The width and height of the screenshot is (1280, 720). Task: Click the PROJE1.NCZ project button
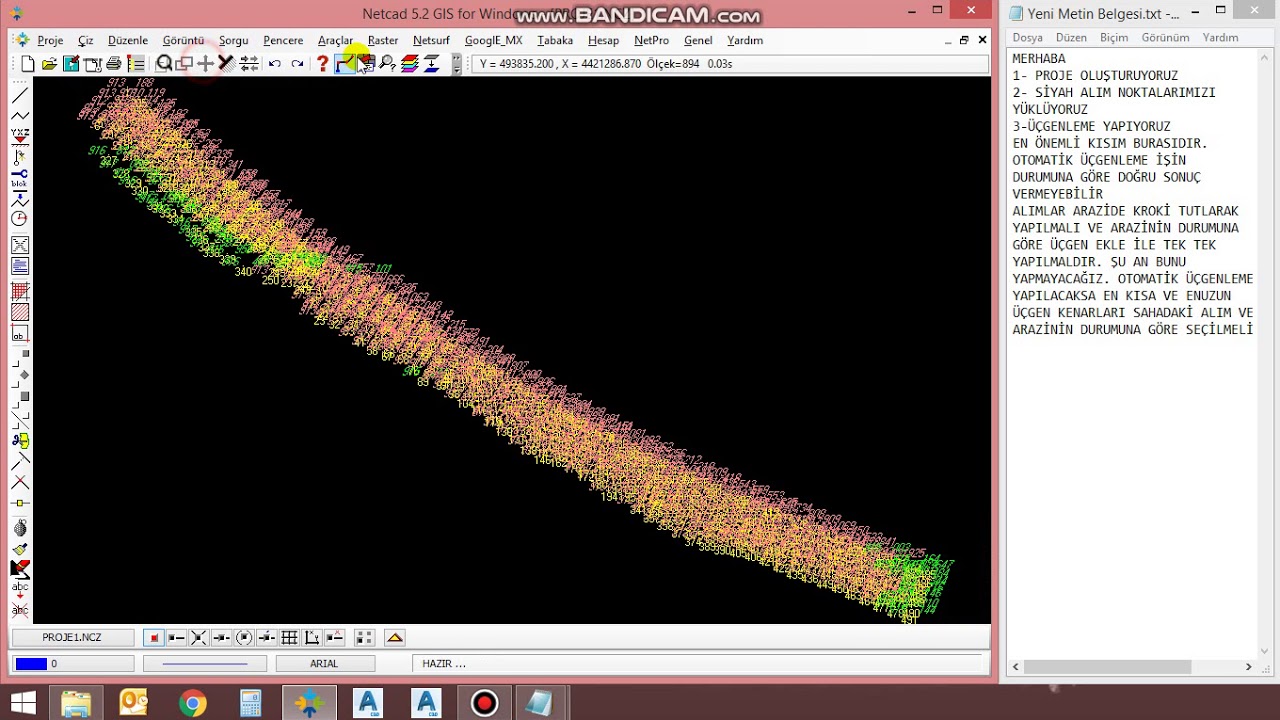(x=72, y=637)
